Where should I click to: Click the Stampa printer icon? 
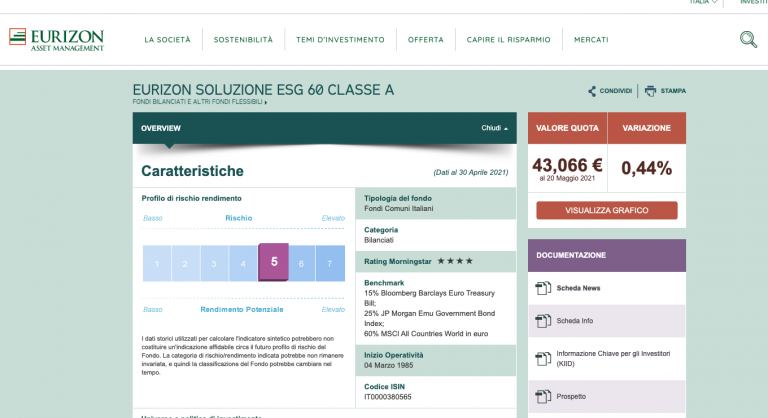coord(650,91)
